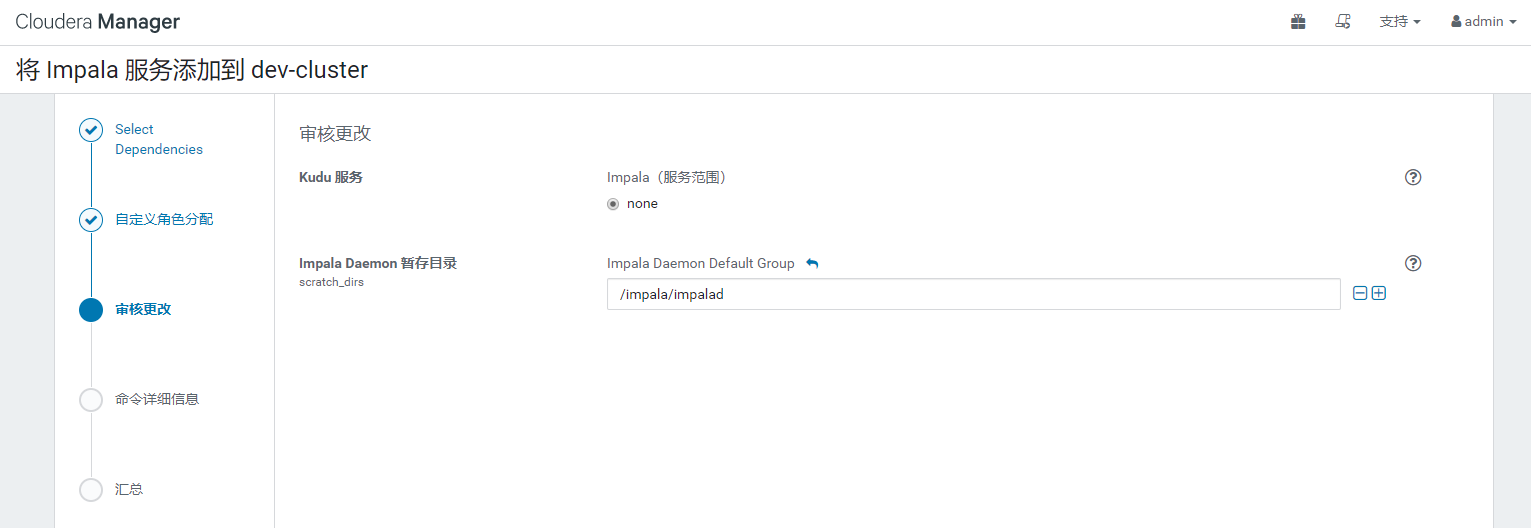Click the 汇总 empty step circle
The image size is (1531, 528).
(x=91, y=490)
